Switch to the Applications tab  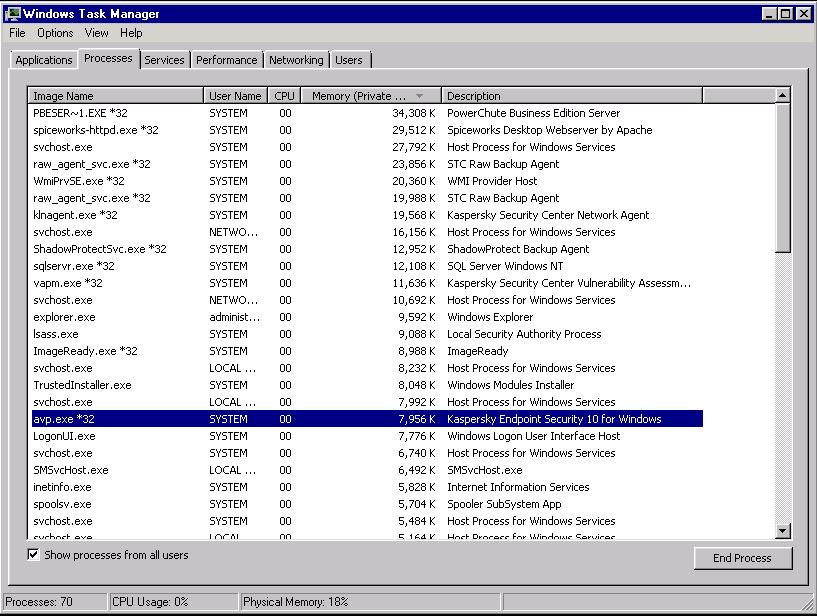(43, 60)
